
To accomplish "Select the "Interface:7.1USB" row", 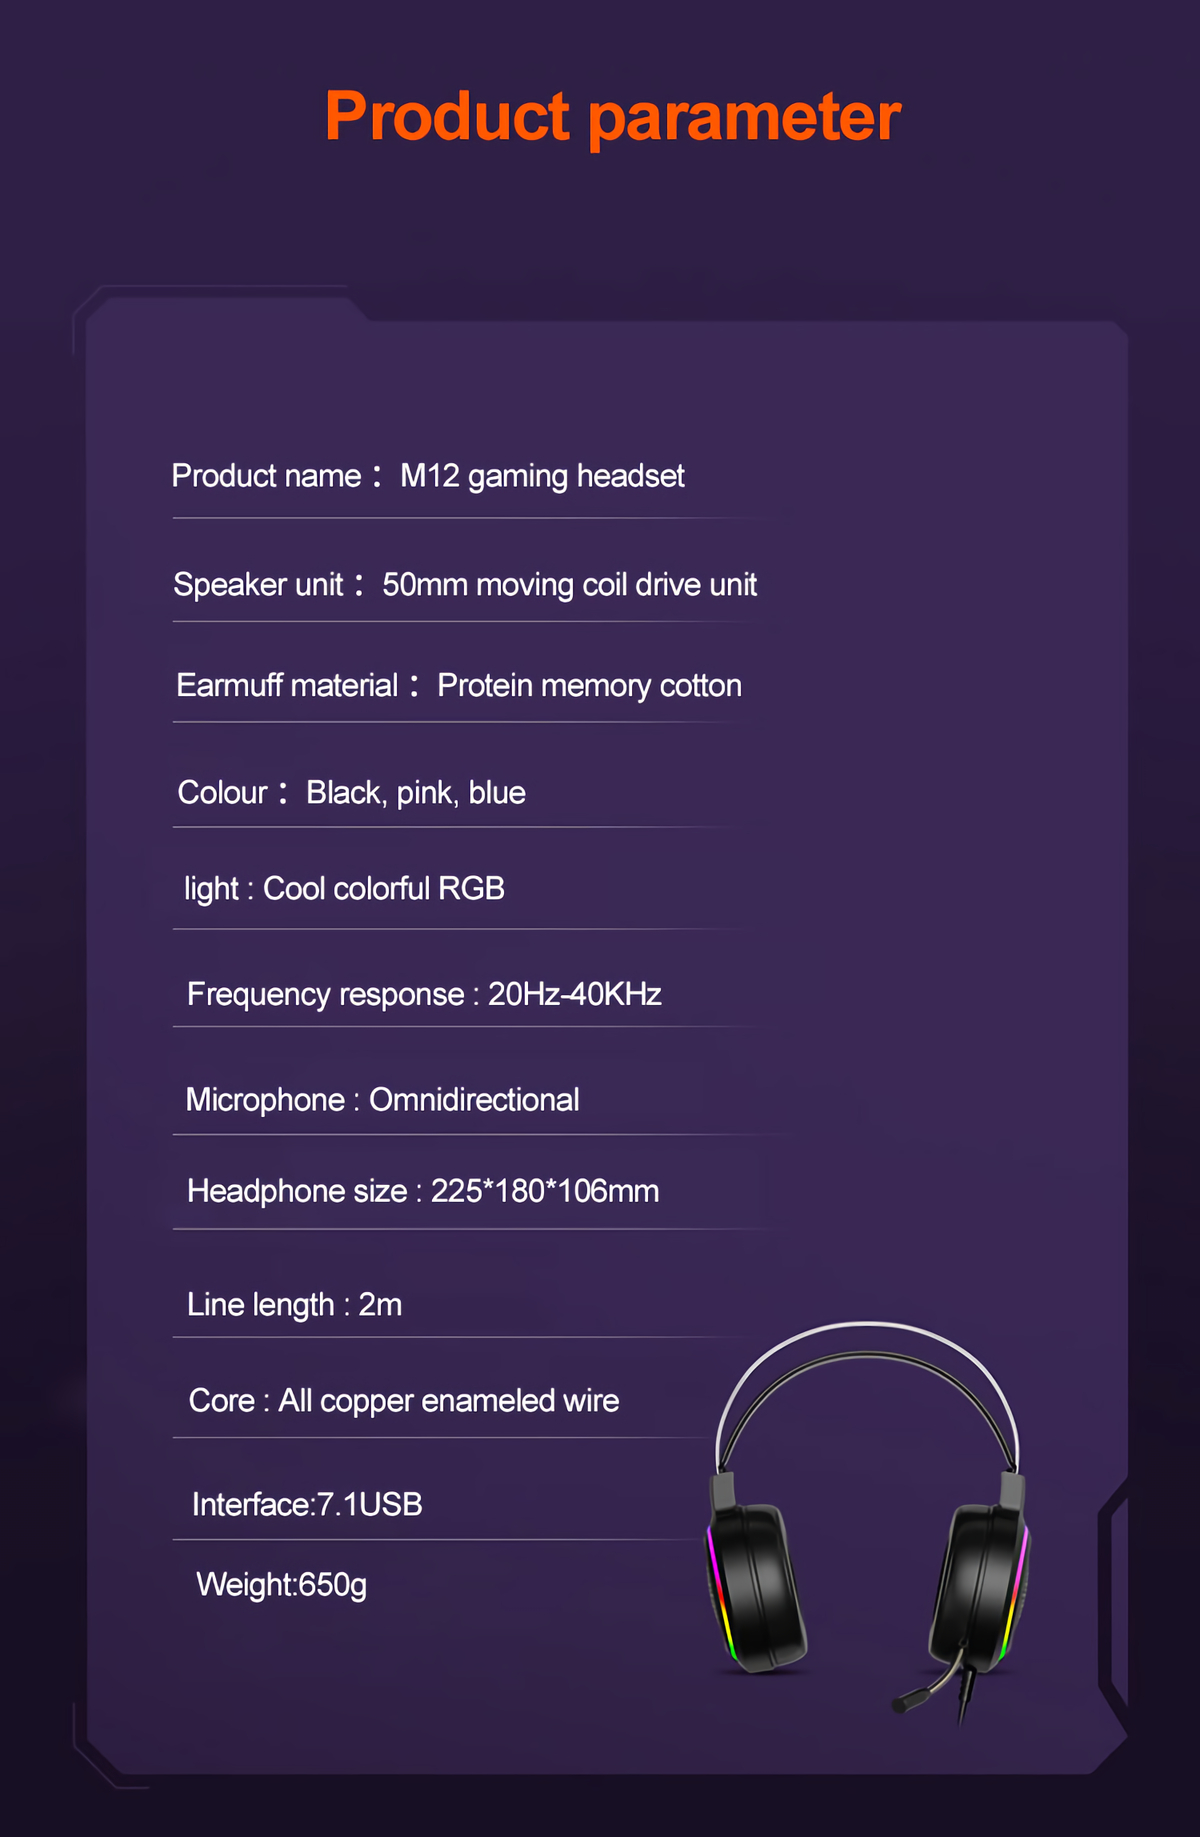I will click(307, 1505).
